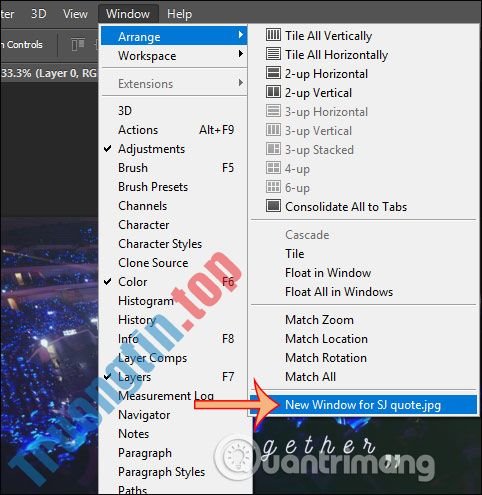Show the Layer Comps panel

pos(153,358)
